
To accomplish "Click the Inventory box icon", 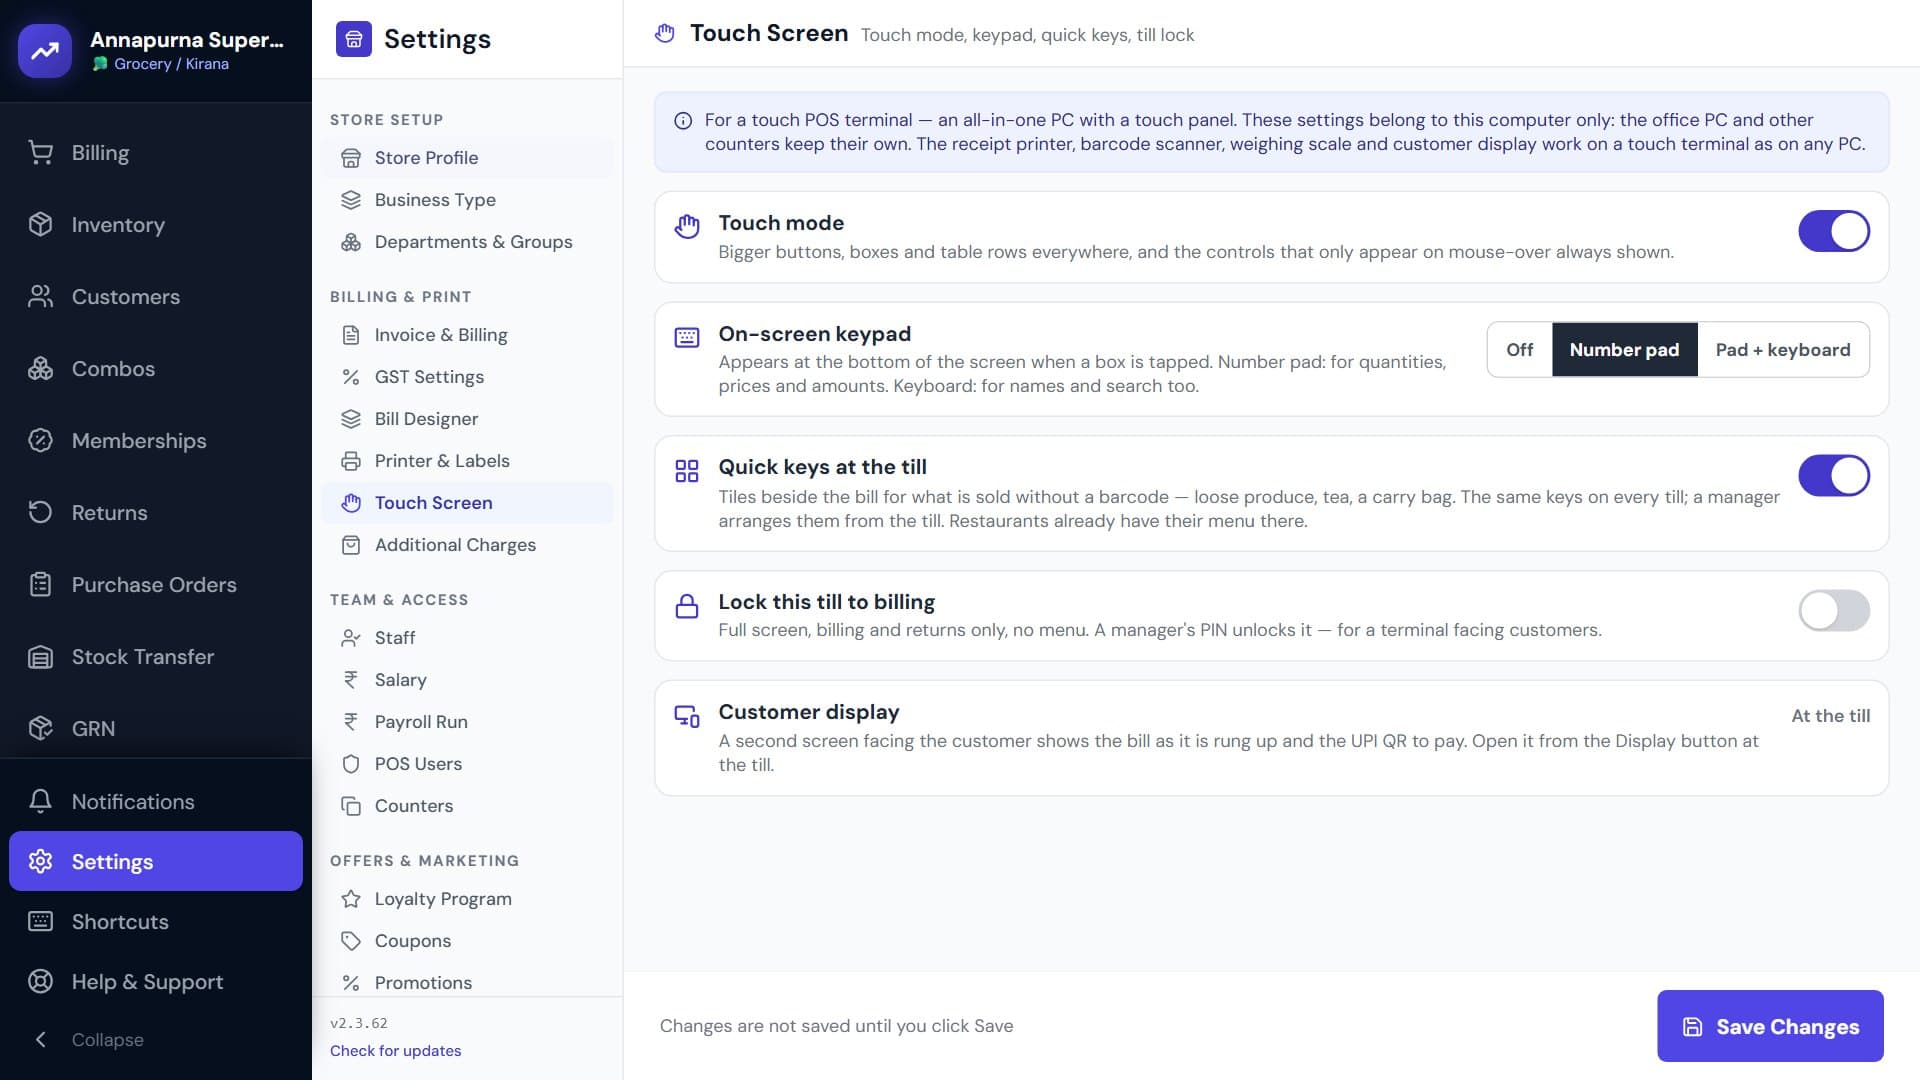I will (40, 225).
